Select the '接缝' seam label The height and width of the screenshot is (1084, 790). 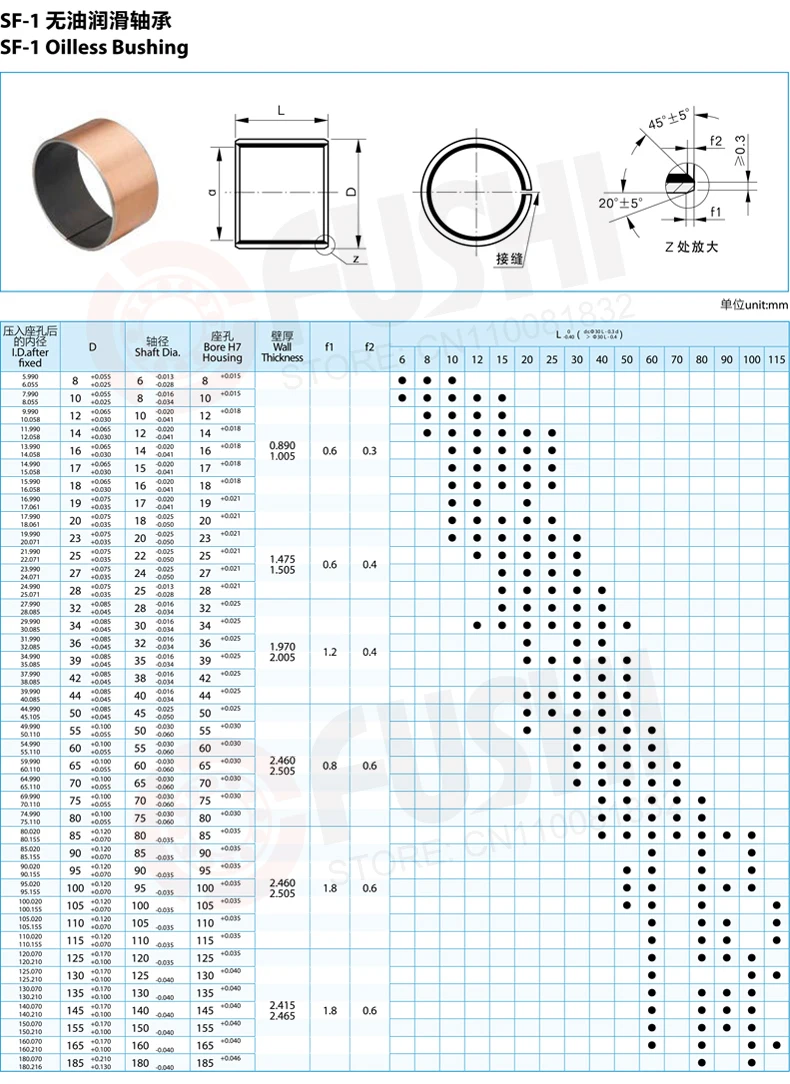pos(509,259)
